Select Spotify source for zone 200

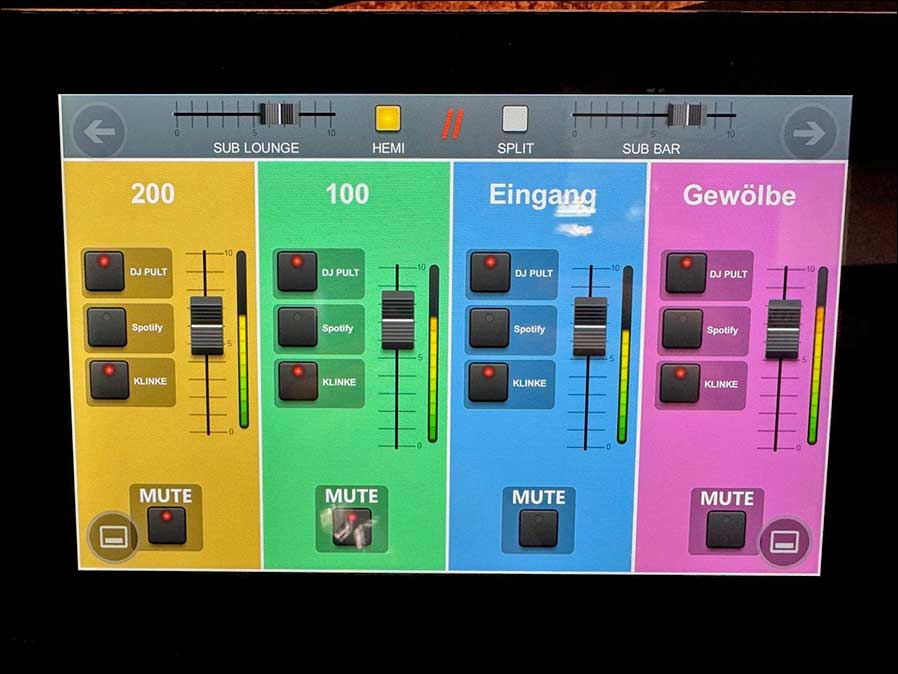[x=105, y=326]
